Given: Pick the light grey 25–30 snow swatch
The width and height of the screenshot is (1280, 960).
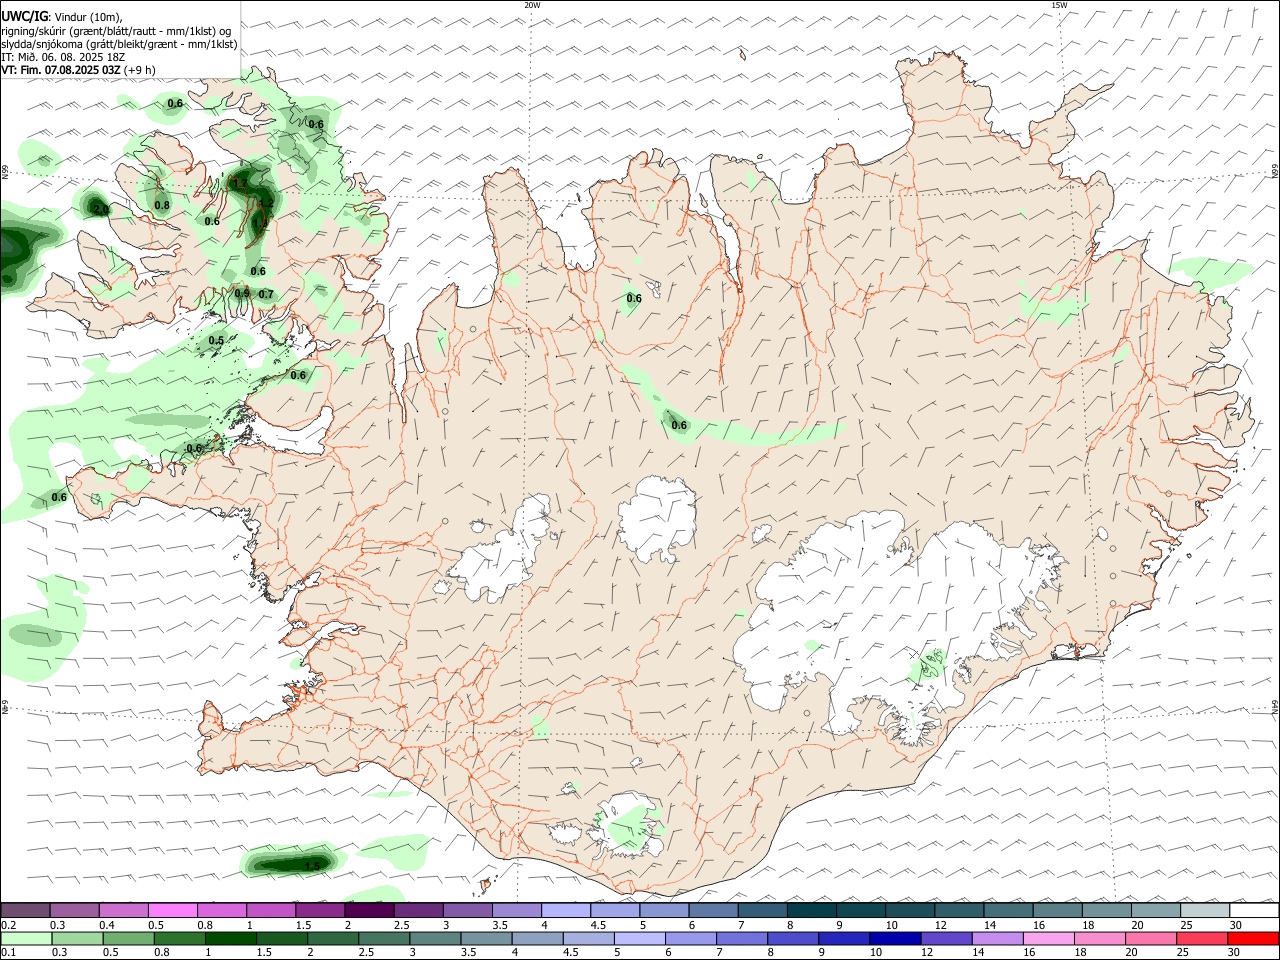Looking at the screenshot, I should 1205,910.
